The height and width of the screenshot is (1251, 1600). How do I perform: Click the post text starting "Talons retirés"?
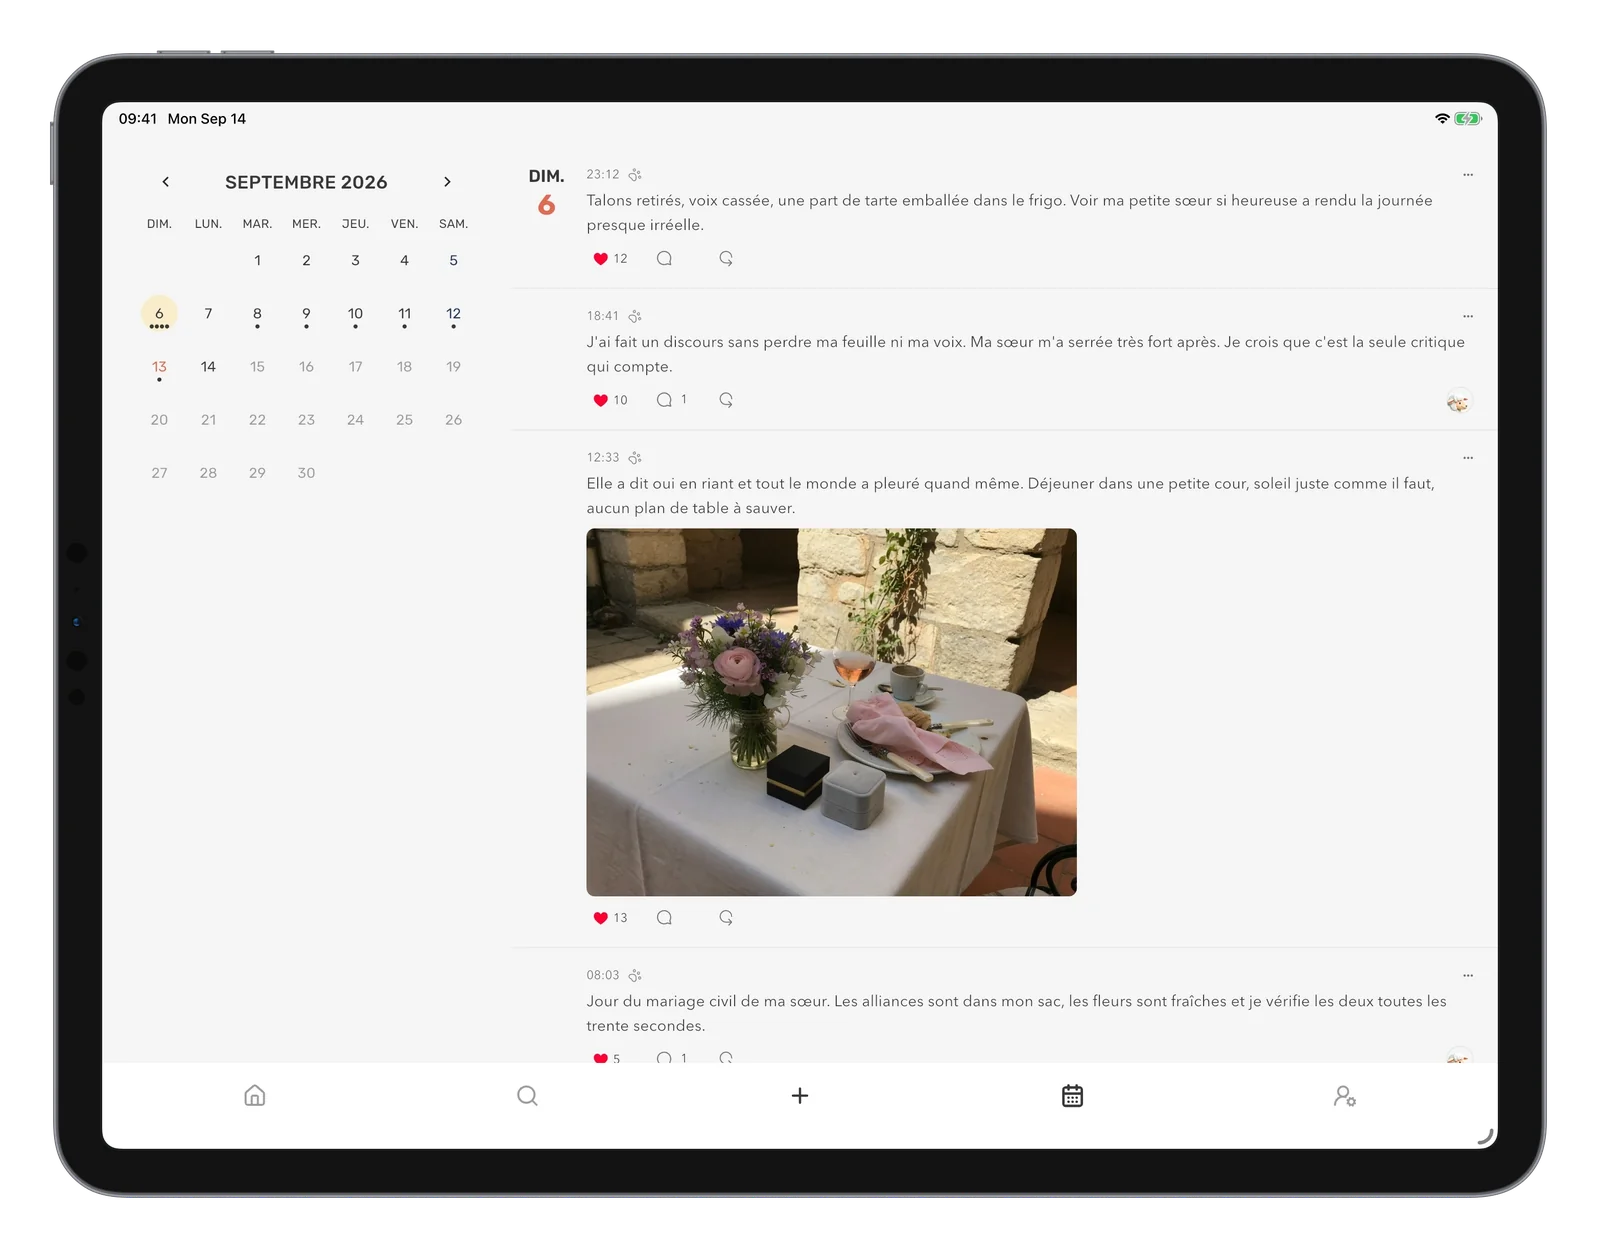click(1009, 213)
